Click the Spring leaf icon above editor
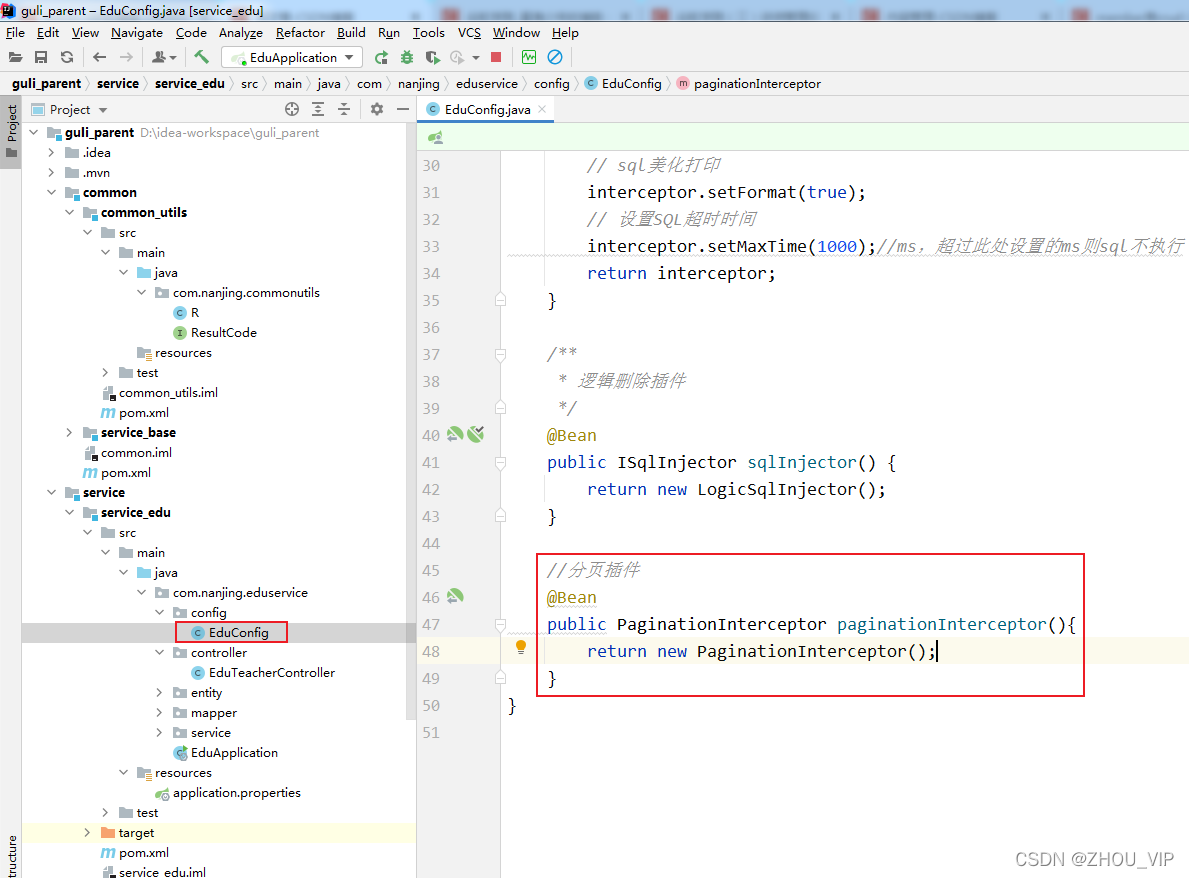Image resolution: width=1189 pixels, height=878 pixels. [435, 138]
